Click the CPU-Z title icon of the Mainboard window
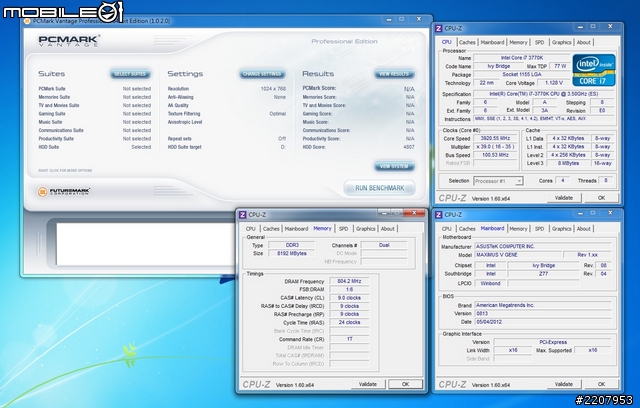Screen dimensions: 640x408 [x=439, y=215]
